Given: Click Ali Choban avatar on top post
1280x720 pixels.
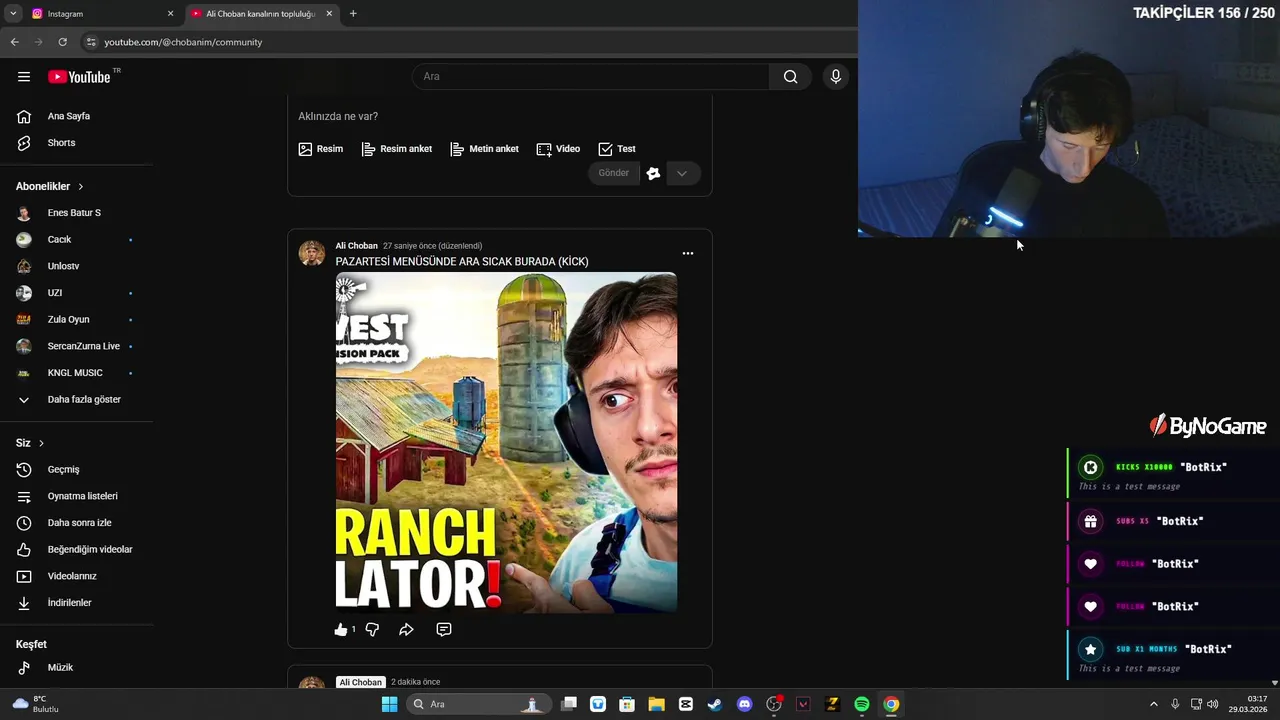Looking at the screenshot, I should pyautogui.click(x=312, y=253).
